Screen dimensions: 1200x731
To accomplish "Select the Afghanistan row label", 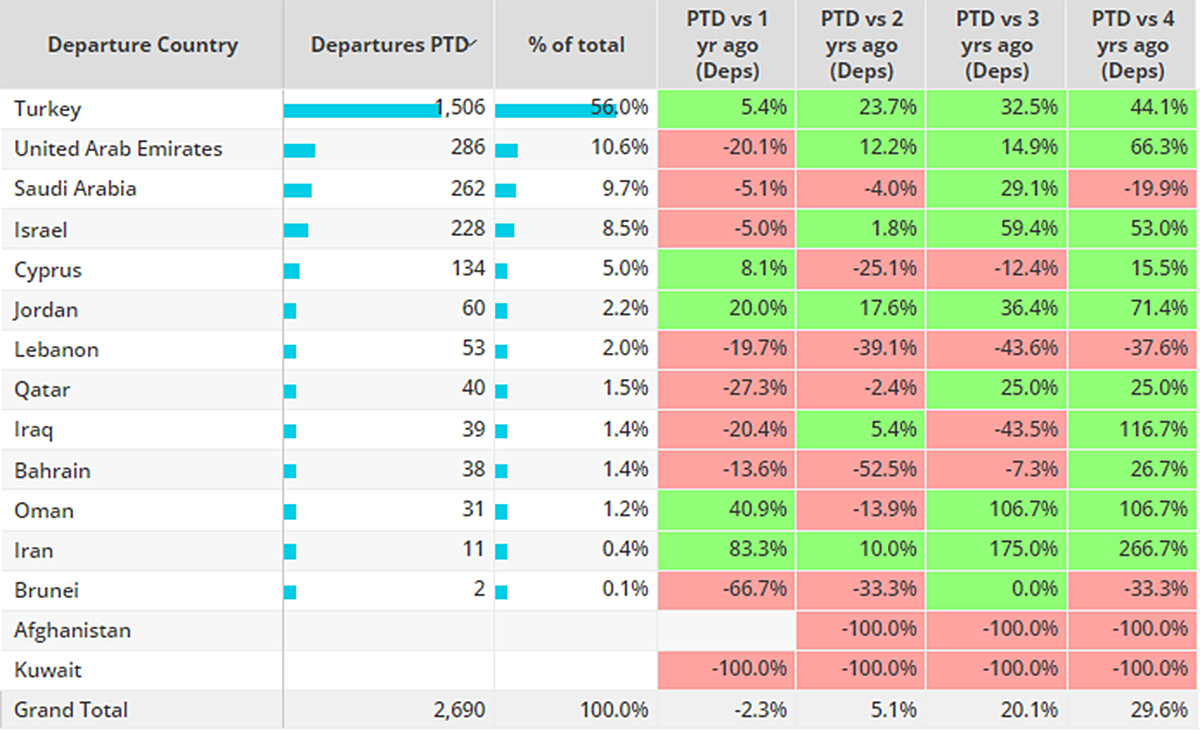I will [x=73, y=630].
